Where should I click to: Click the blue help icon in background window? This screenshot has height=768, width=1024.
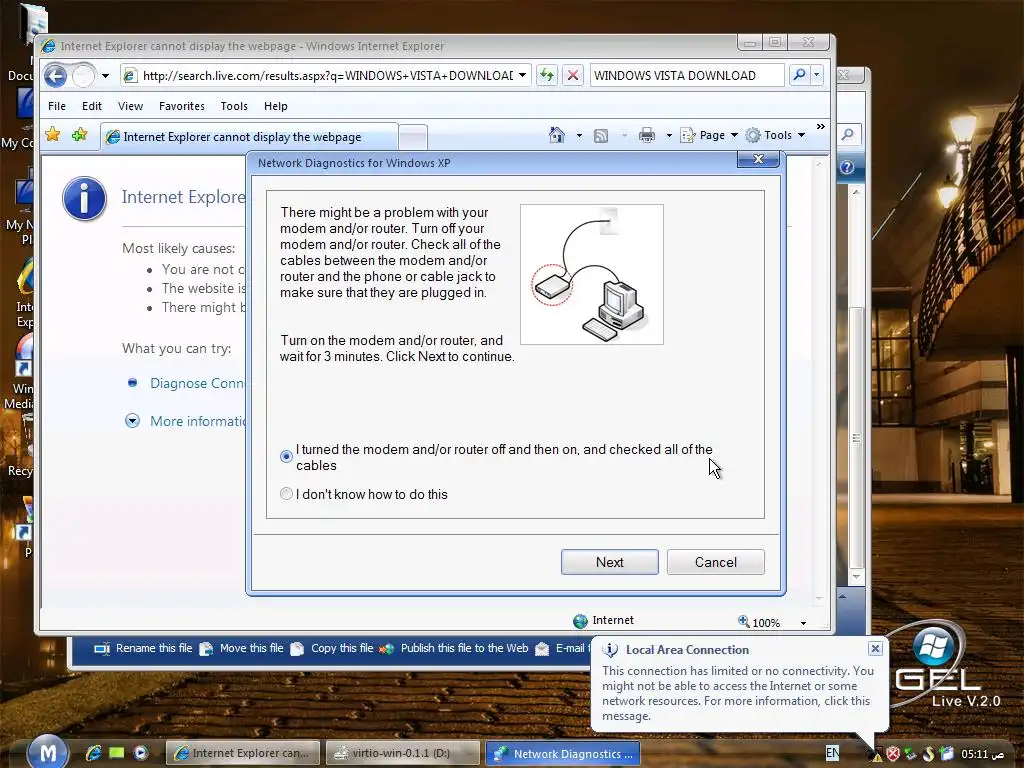pyautogui.click(x=847, y=167)
